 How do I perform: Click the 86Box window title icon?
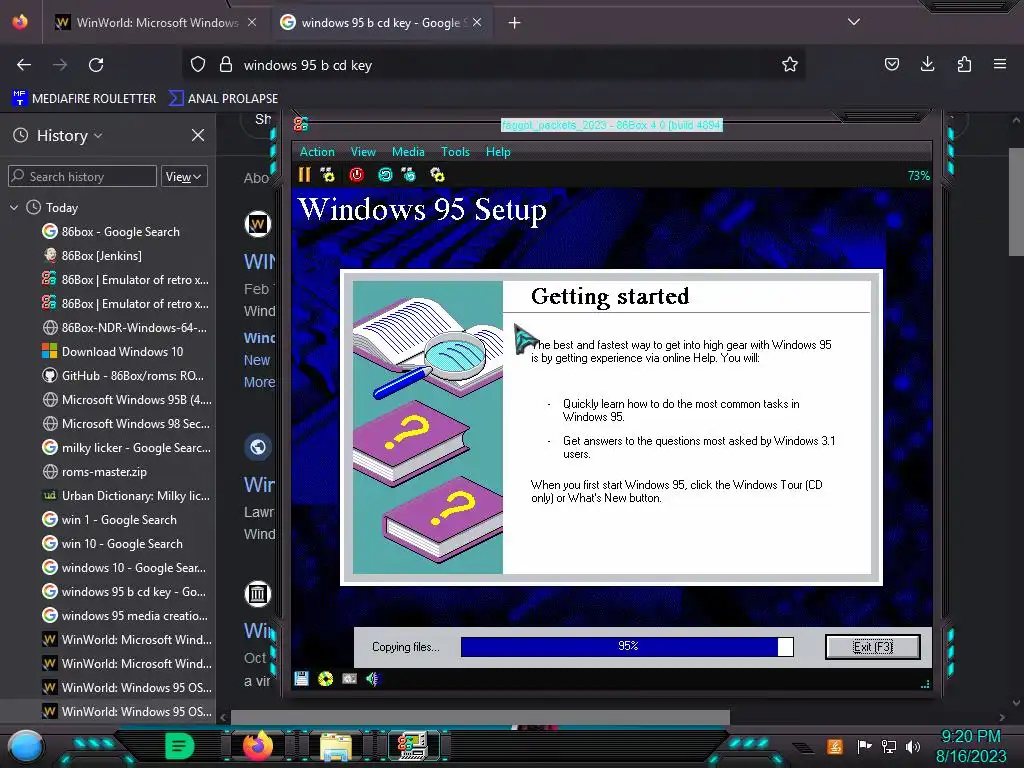tap(300, 124)
